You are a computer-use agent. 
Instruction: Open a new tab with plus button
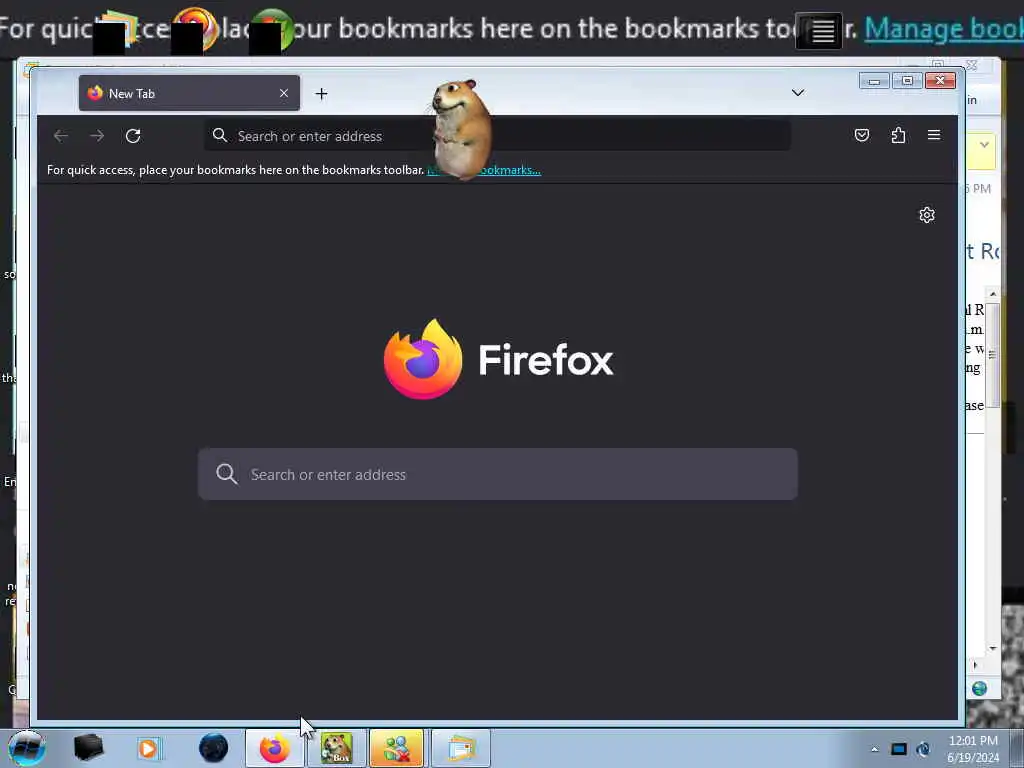tap(321, 94)
